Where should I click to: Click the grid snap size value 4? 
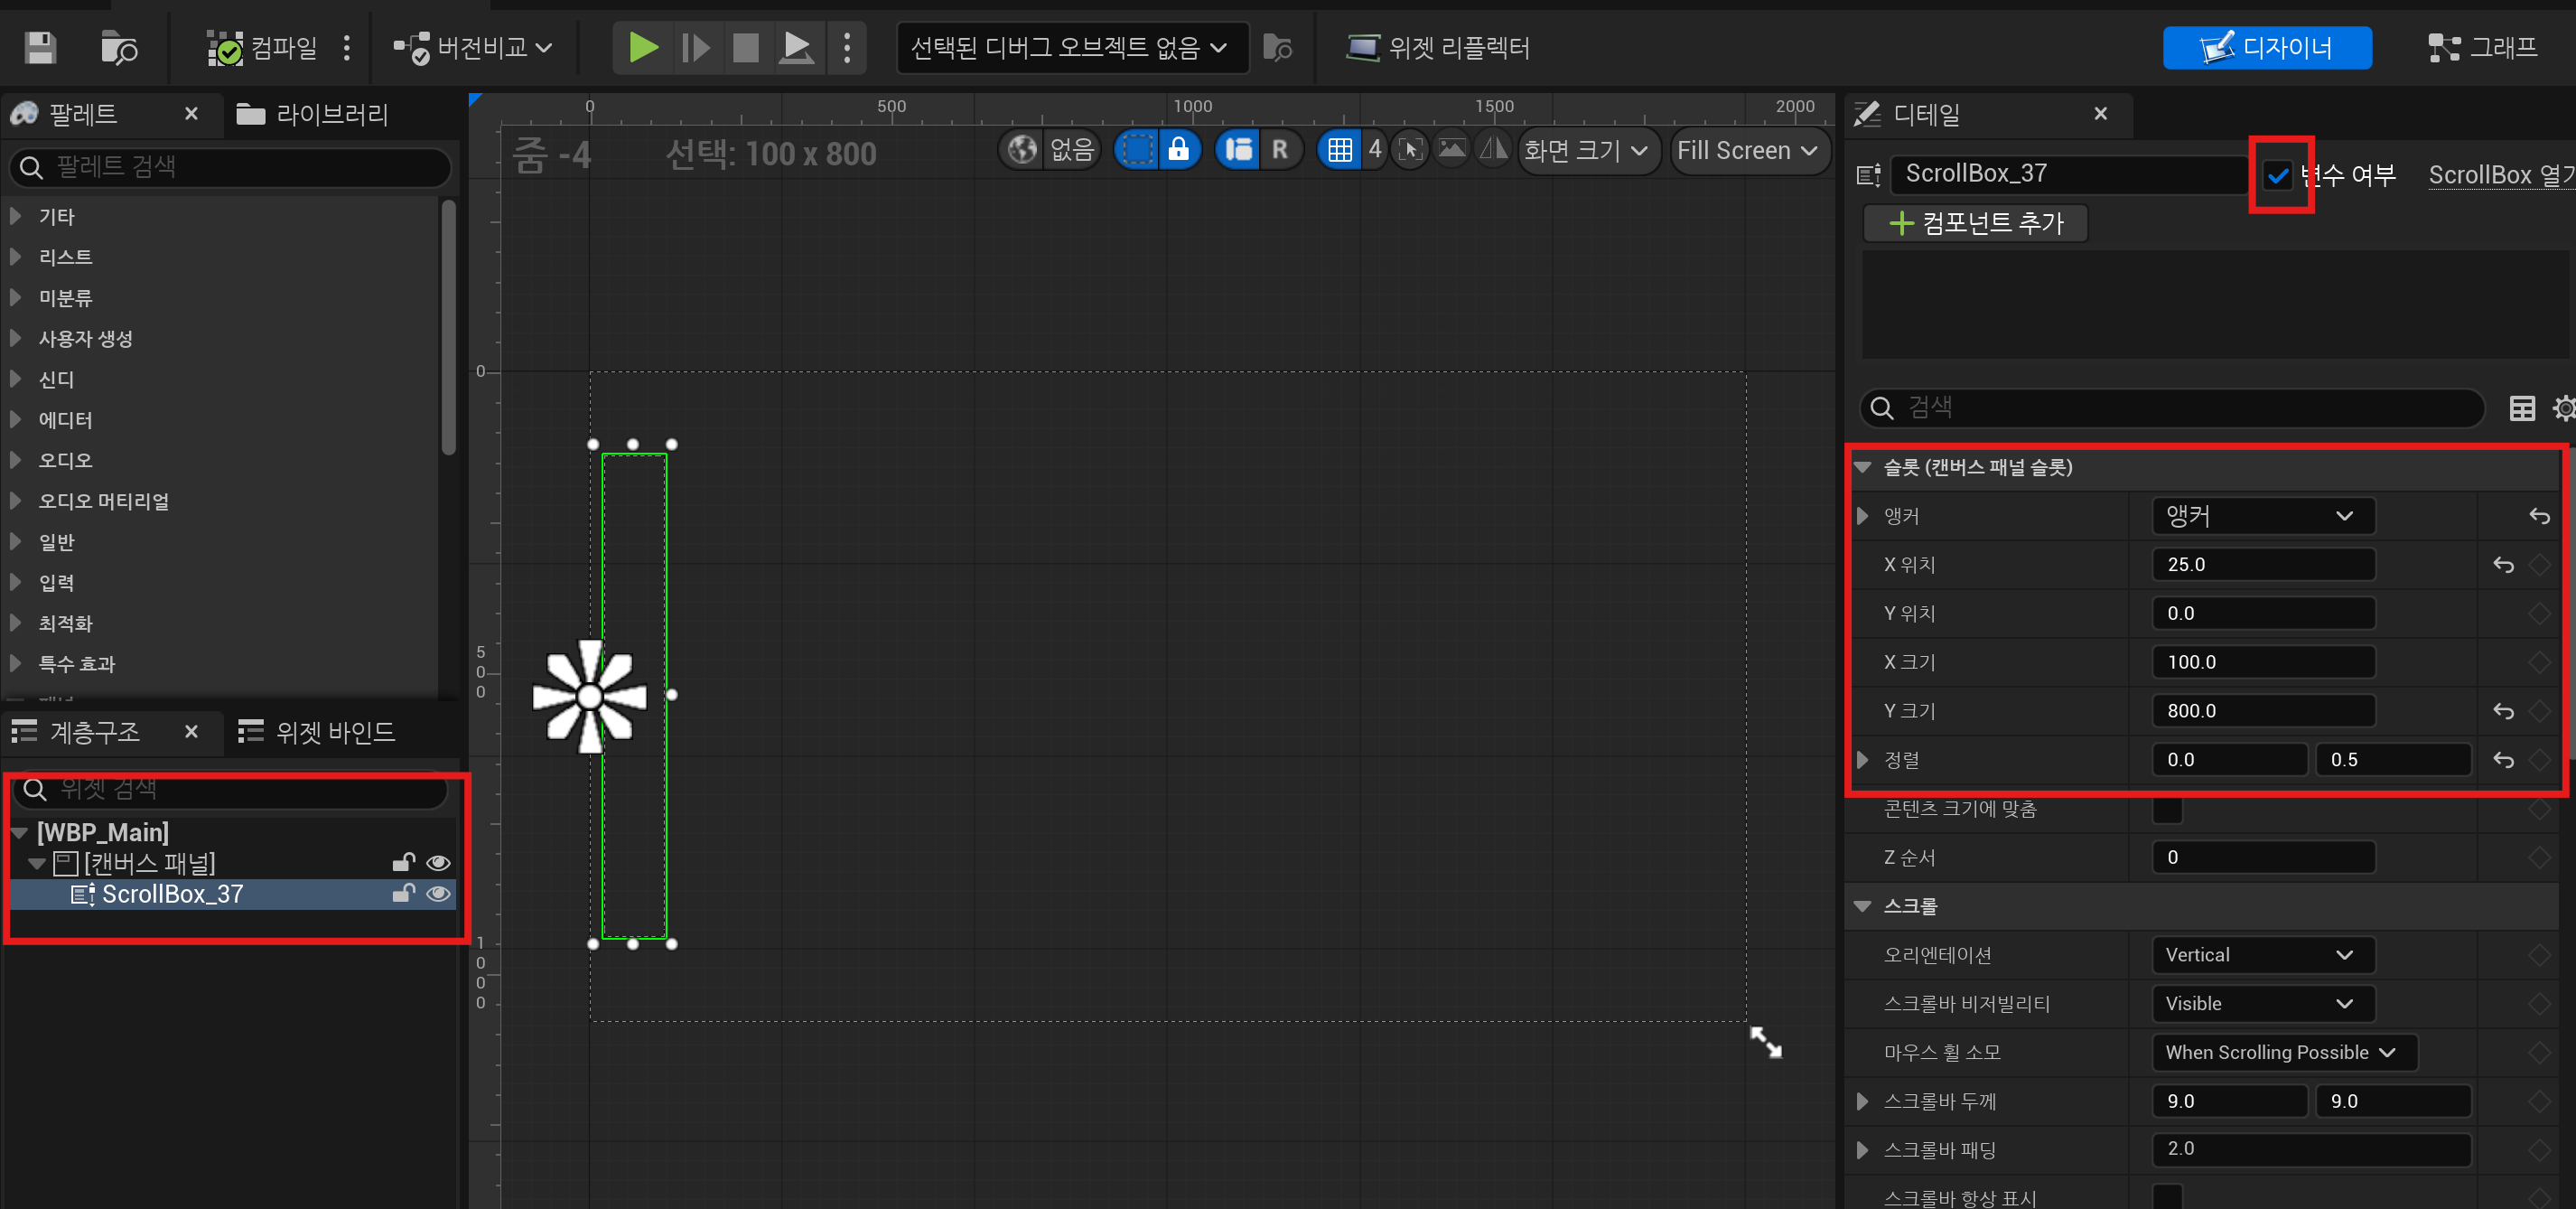click(x=1375, y=150)
